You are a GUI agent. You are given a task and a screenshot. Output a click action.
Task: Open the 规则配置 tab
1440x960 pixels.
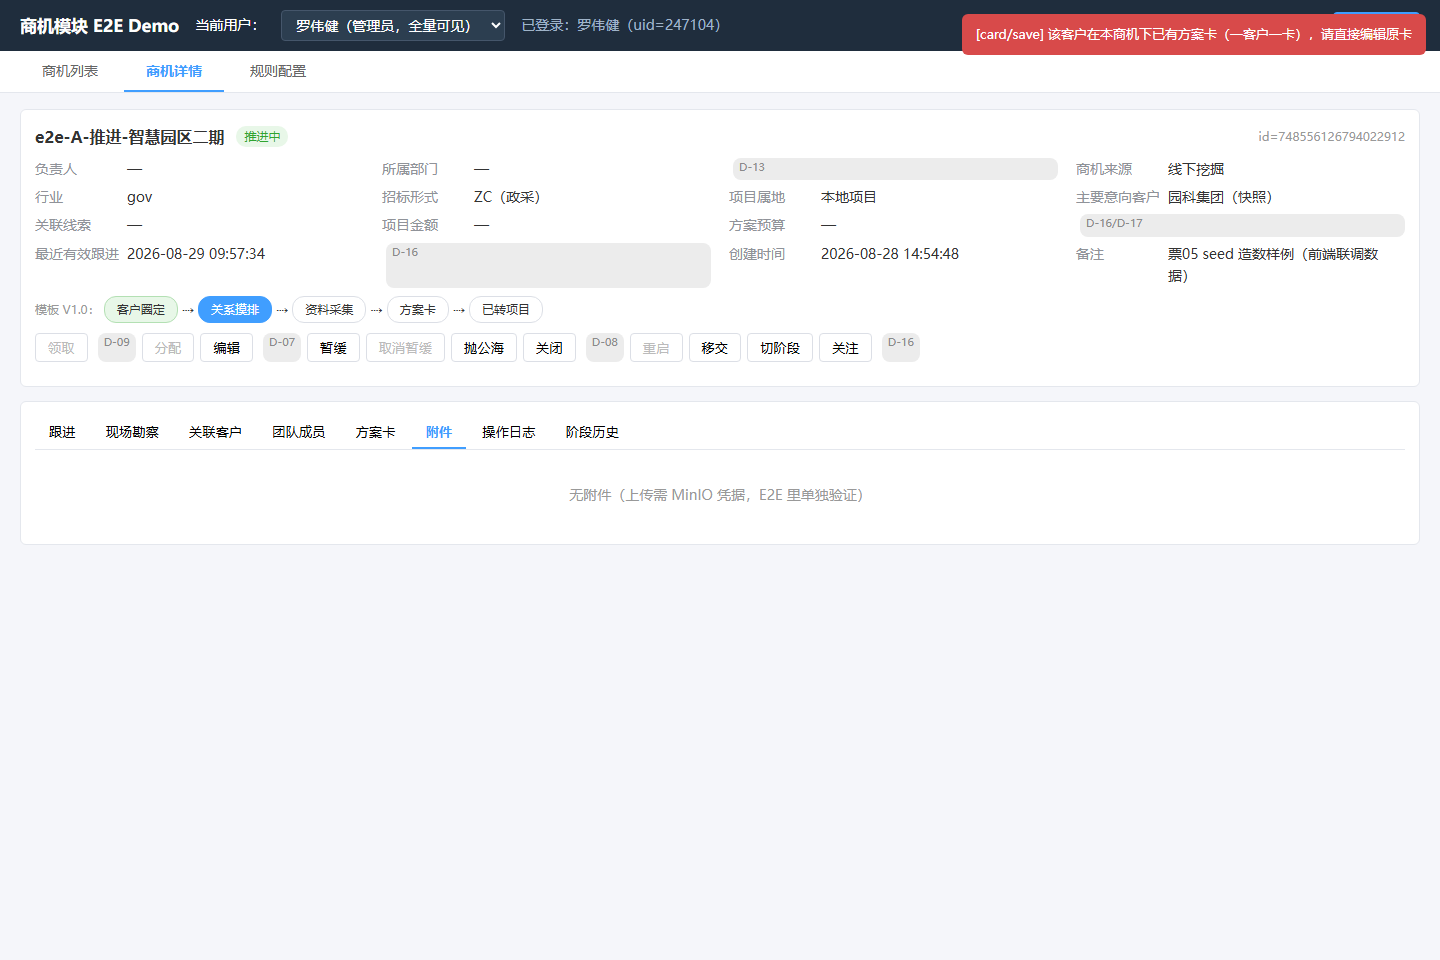[x=278, y=71]
